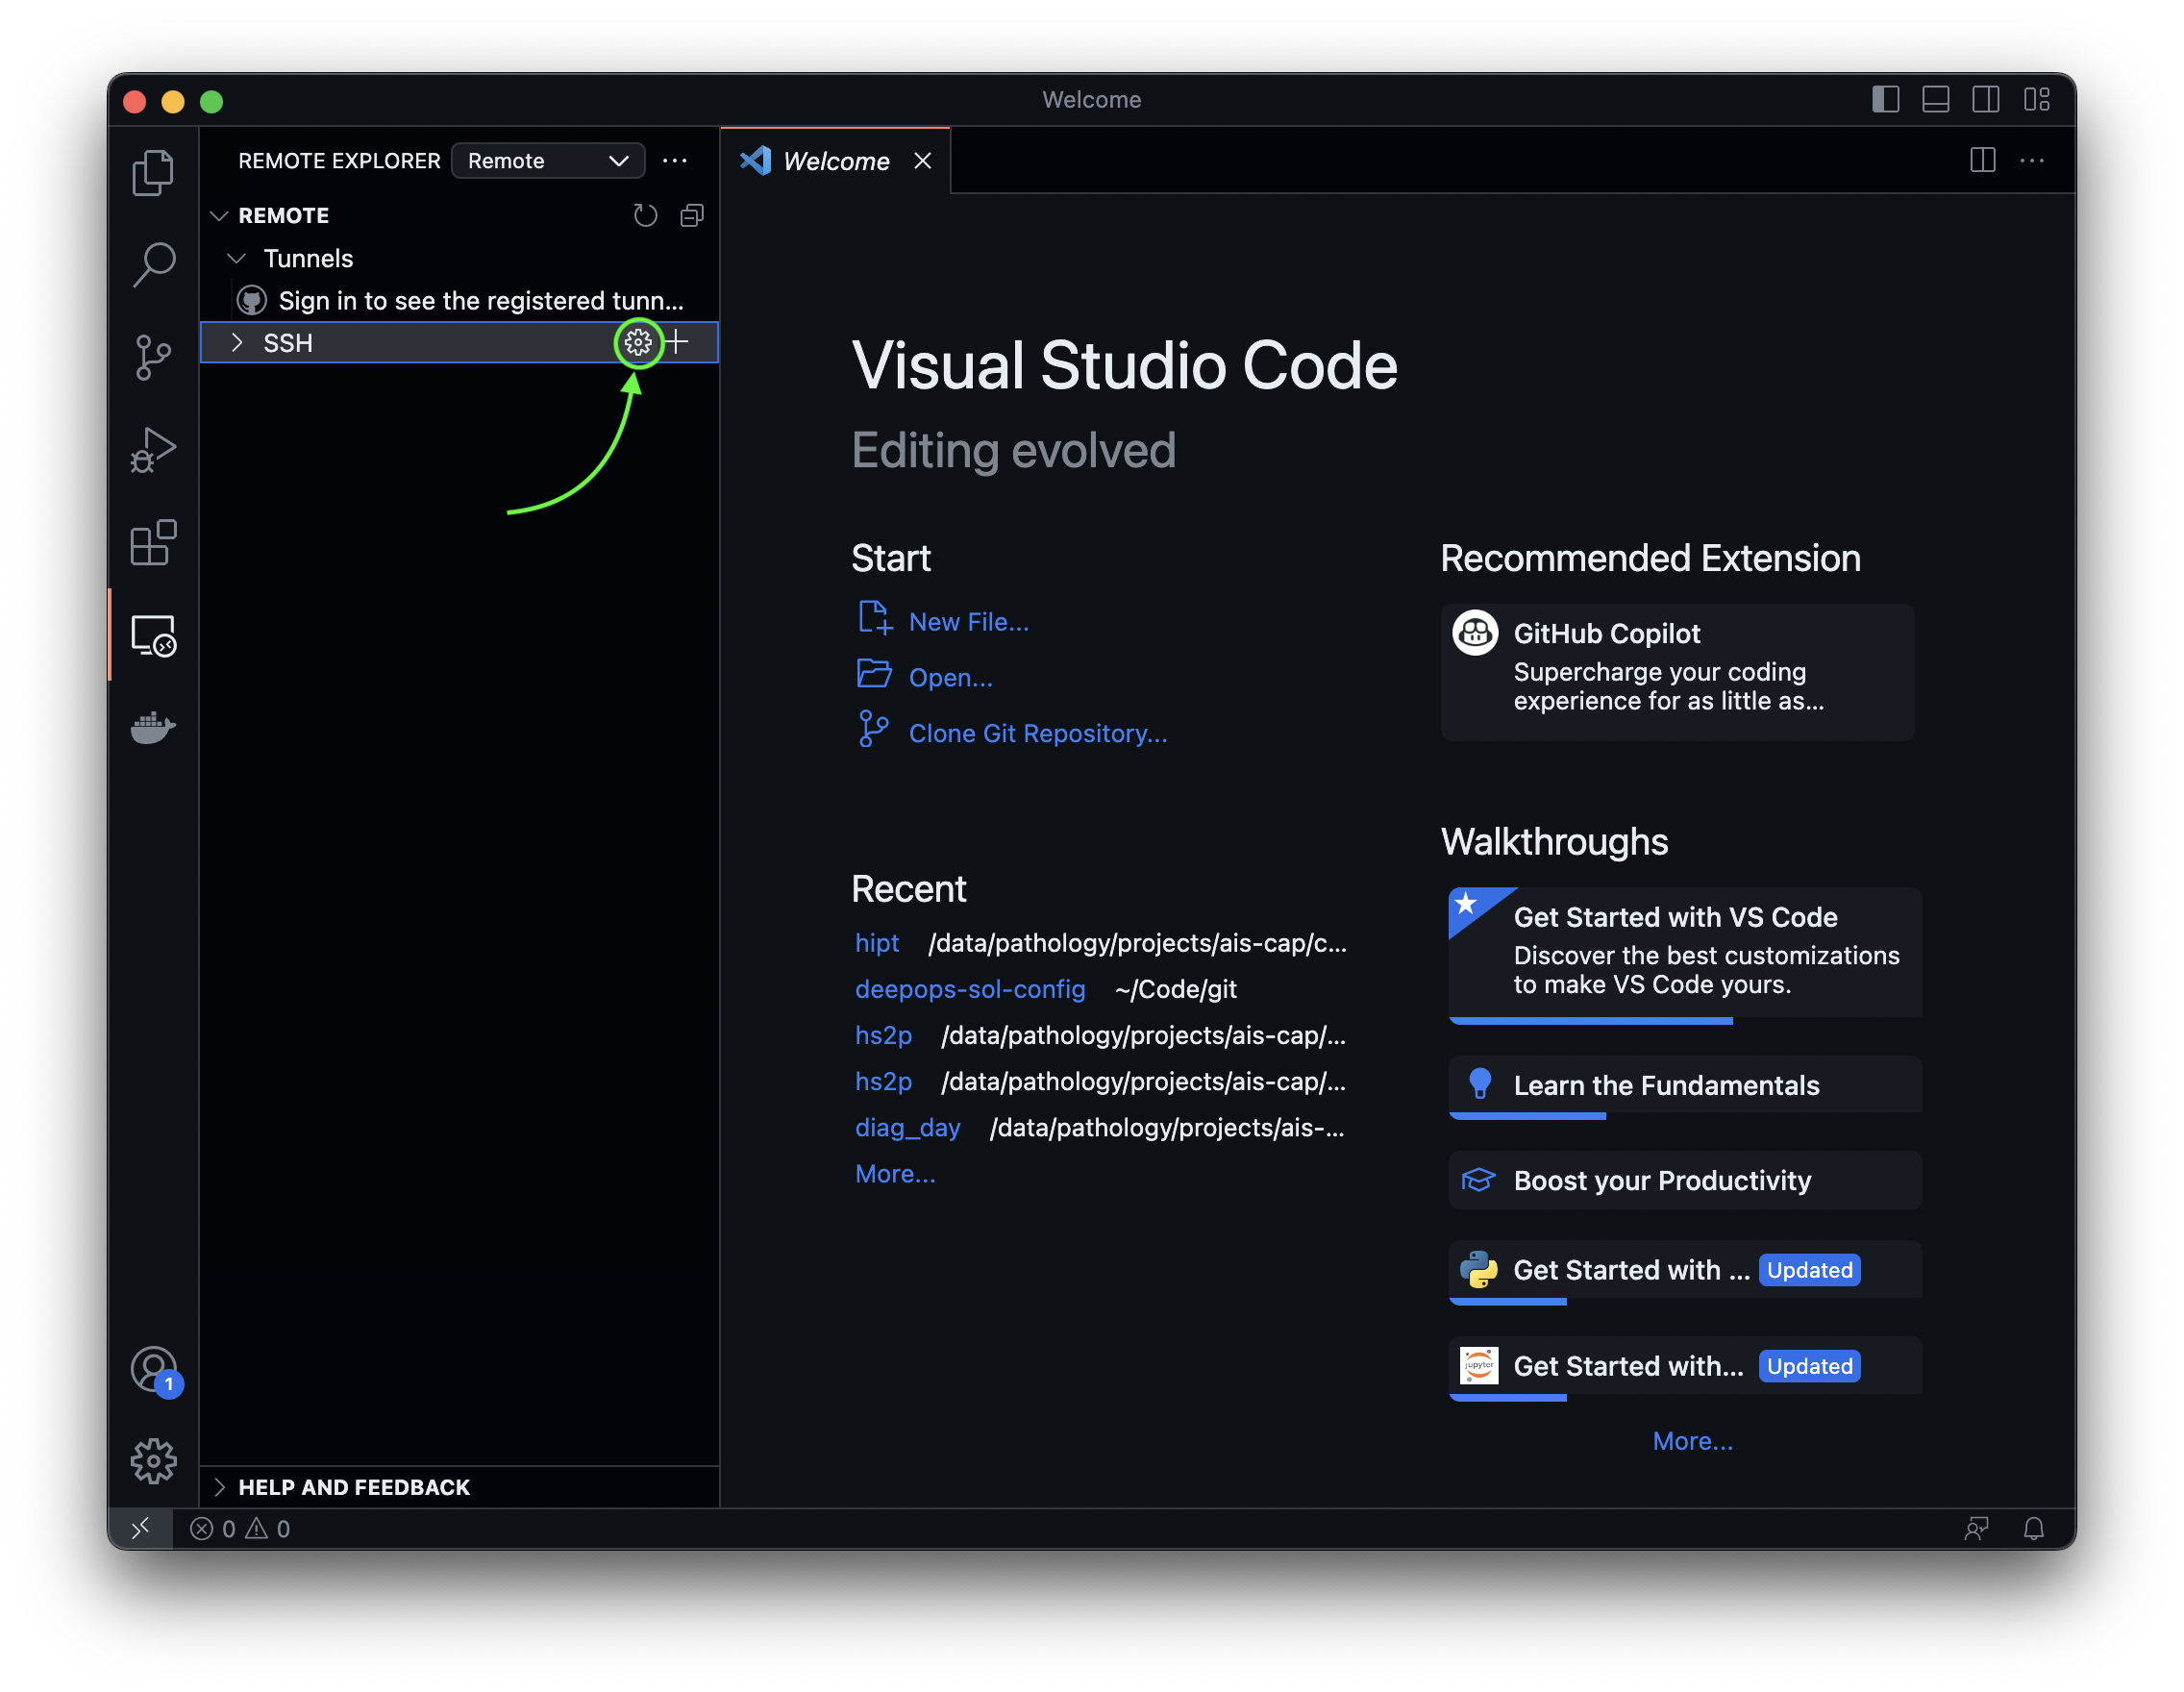Toggle the primary side bar

click(x=1885, y=99)
